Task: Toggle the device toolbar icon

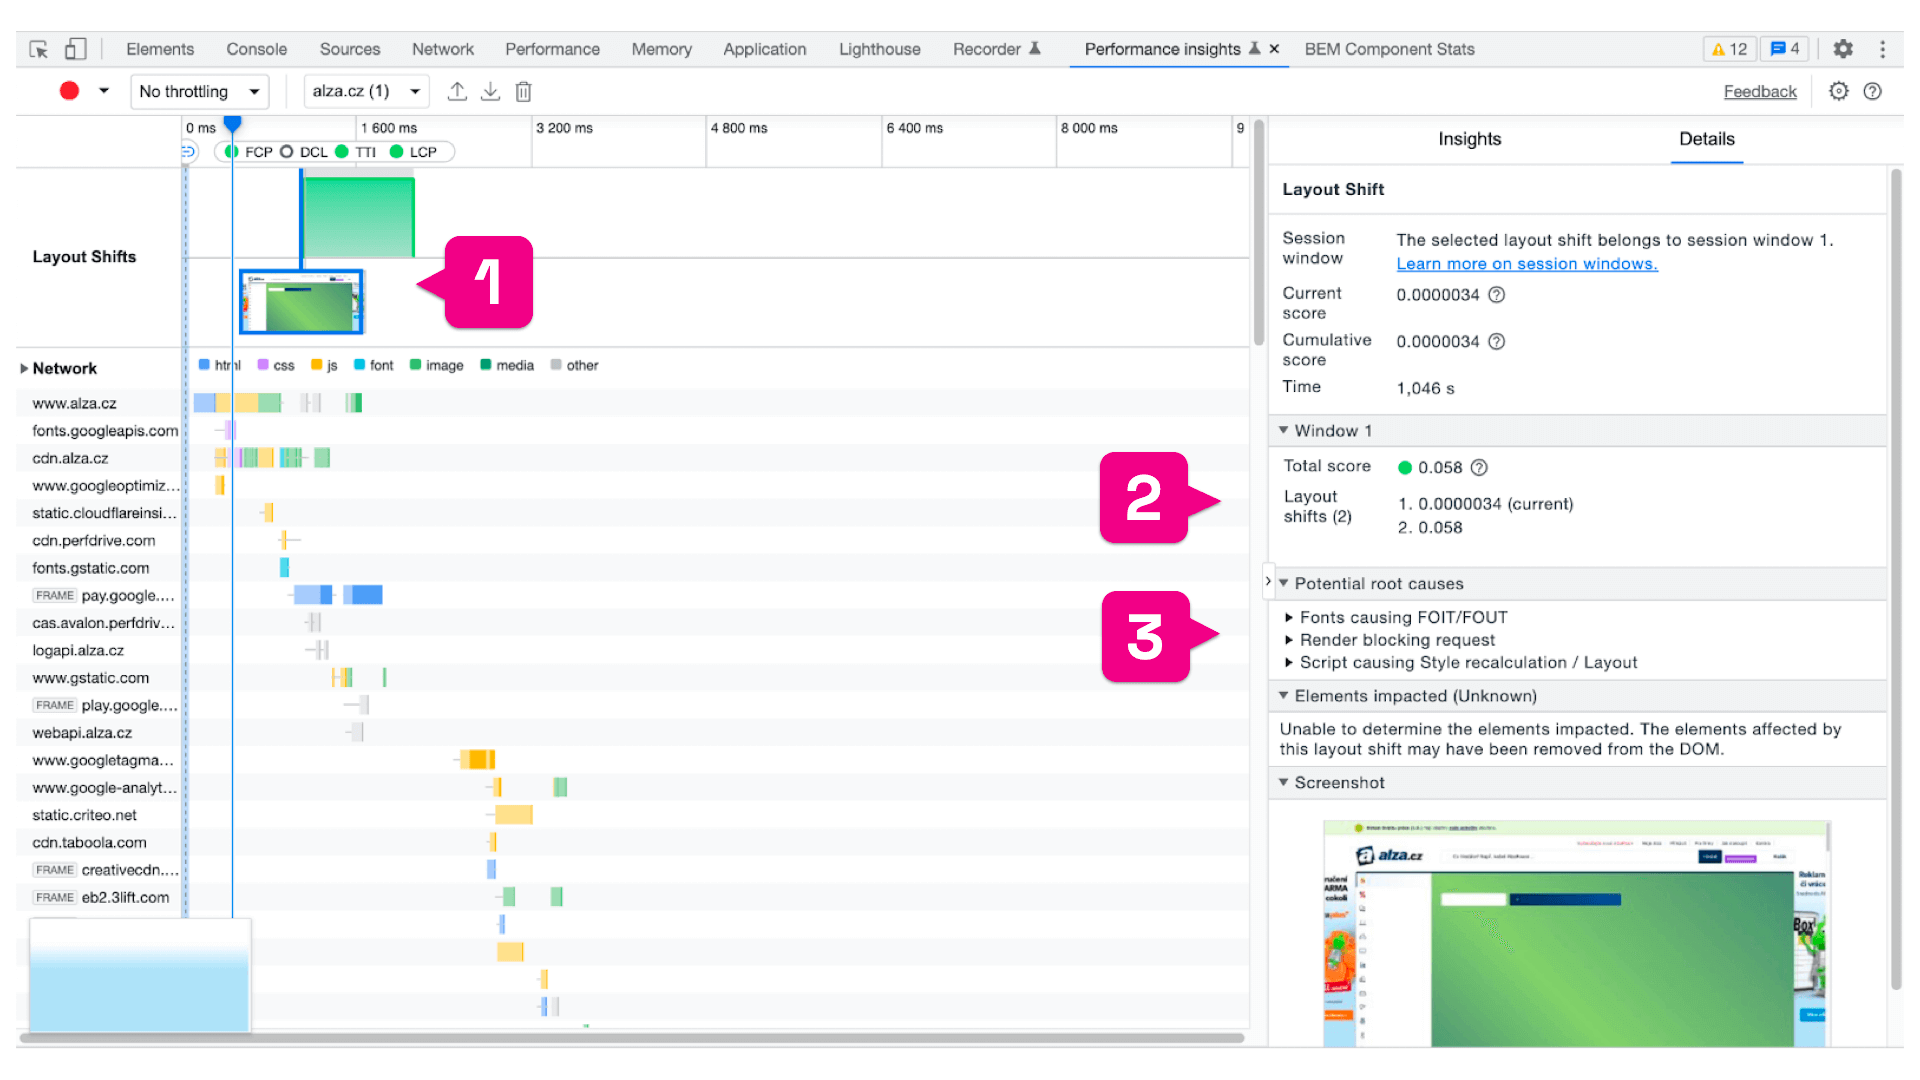Action: pyautogui.click(x=75, y=48)
